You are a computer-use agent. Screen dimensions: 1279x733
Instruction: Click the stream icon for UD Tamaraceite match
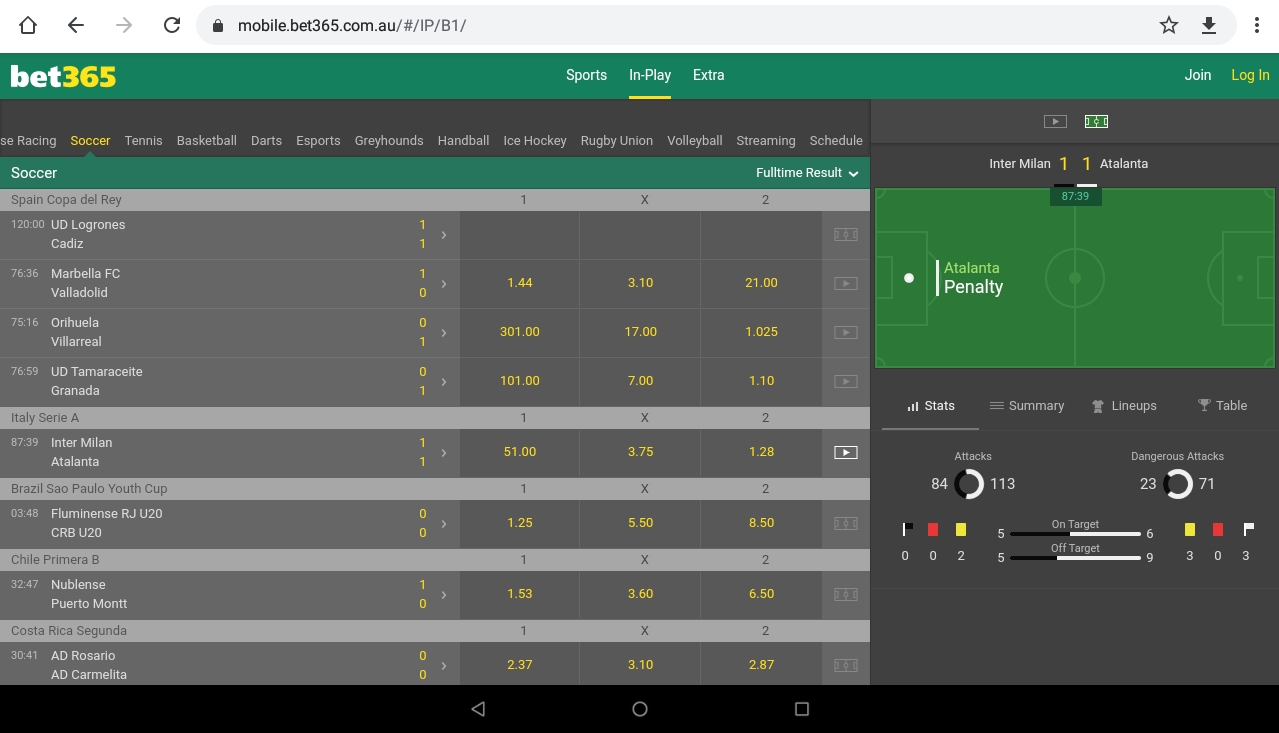(846, 382)
